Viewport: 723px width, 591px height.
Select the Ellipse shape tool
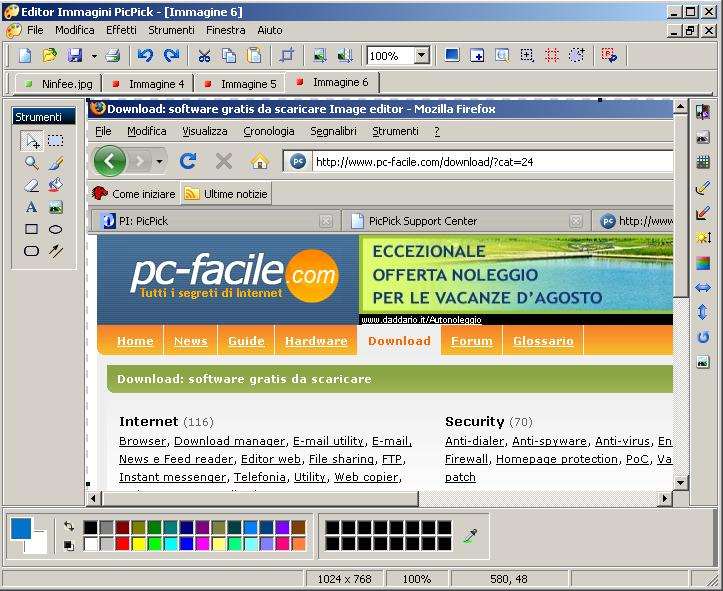pyautogui.click(x=55, y=229)
